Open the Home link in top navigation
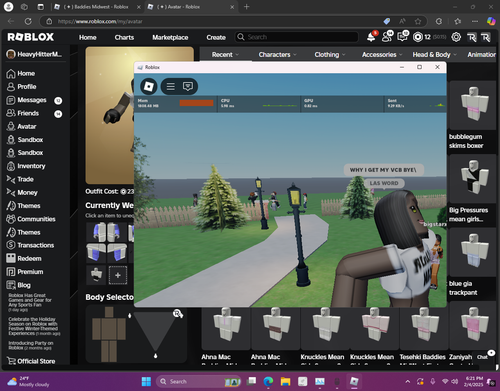The height and width of the screenshot is (391, 500). pyautogui.click(x=88, y=37)
